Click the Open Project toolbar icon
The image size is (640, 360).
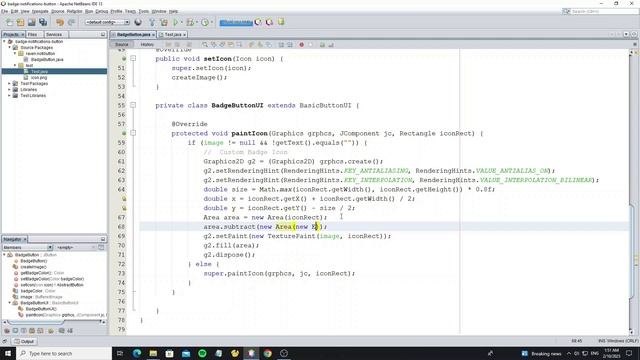pyautogui.click(x=31, y=22)
